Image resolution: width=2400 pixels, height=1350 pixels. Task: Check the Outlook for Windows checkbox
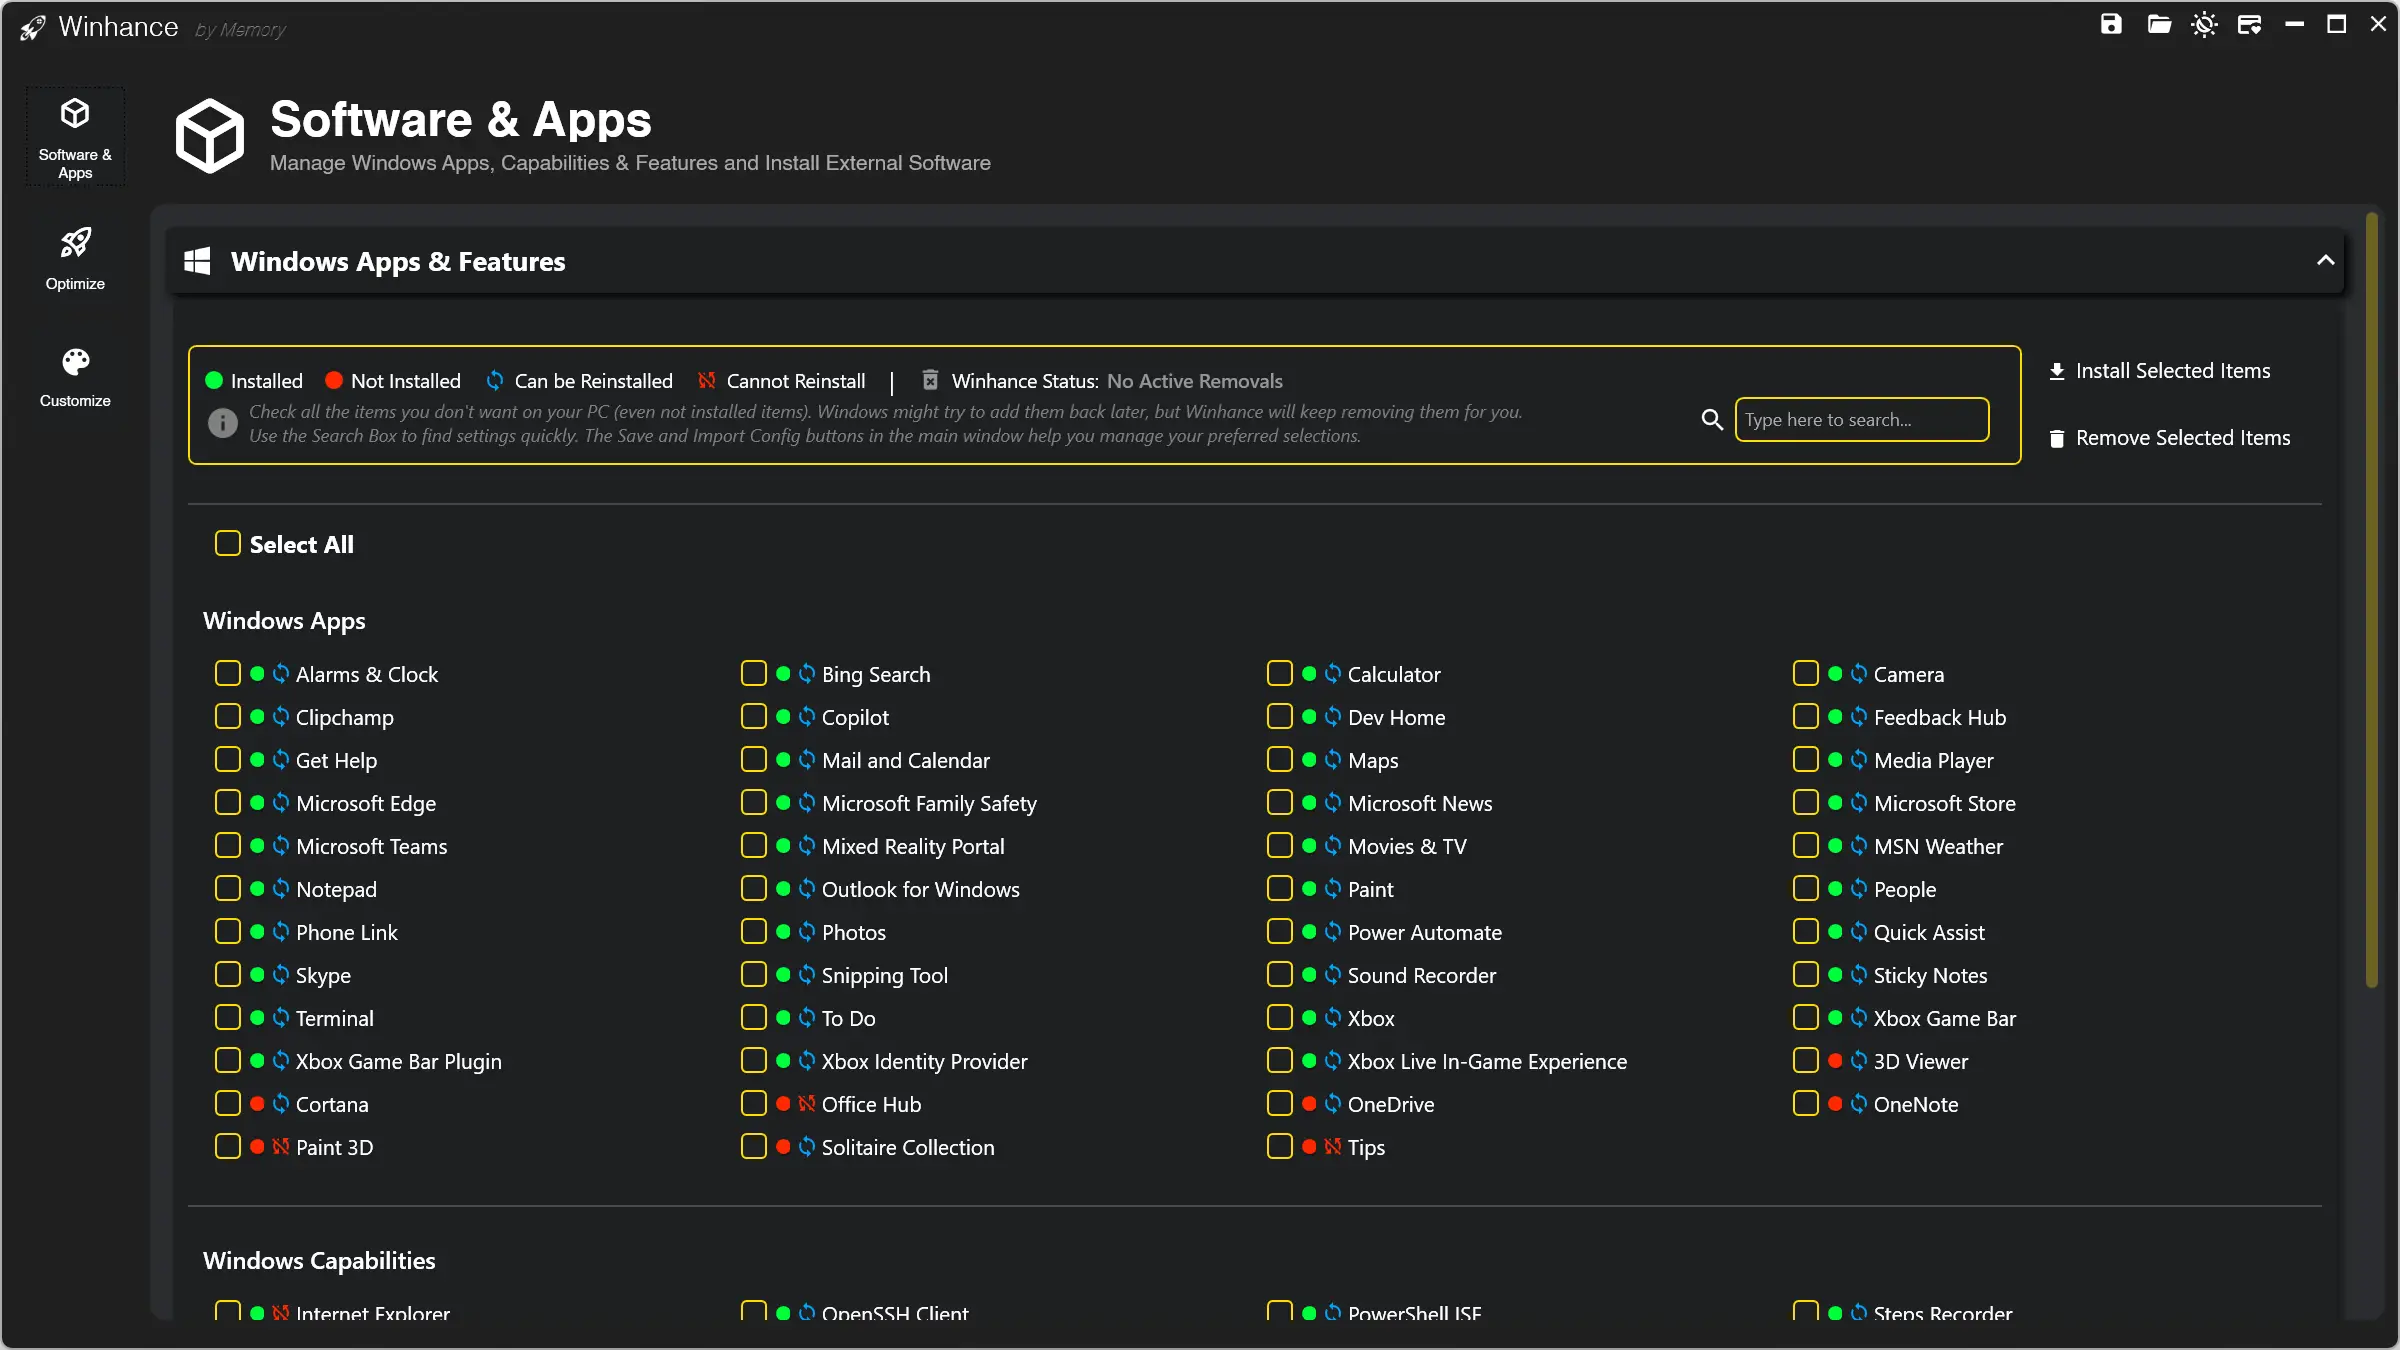click(754, 889)
